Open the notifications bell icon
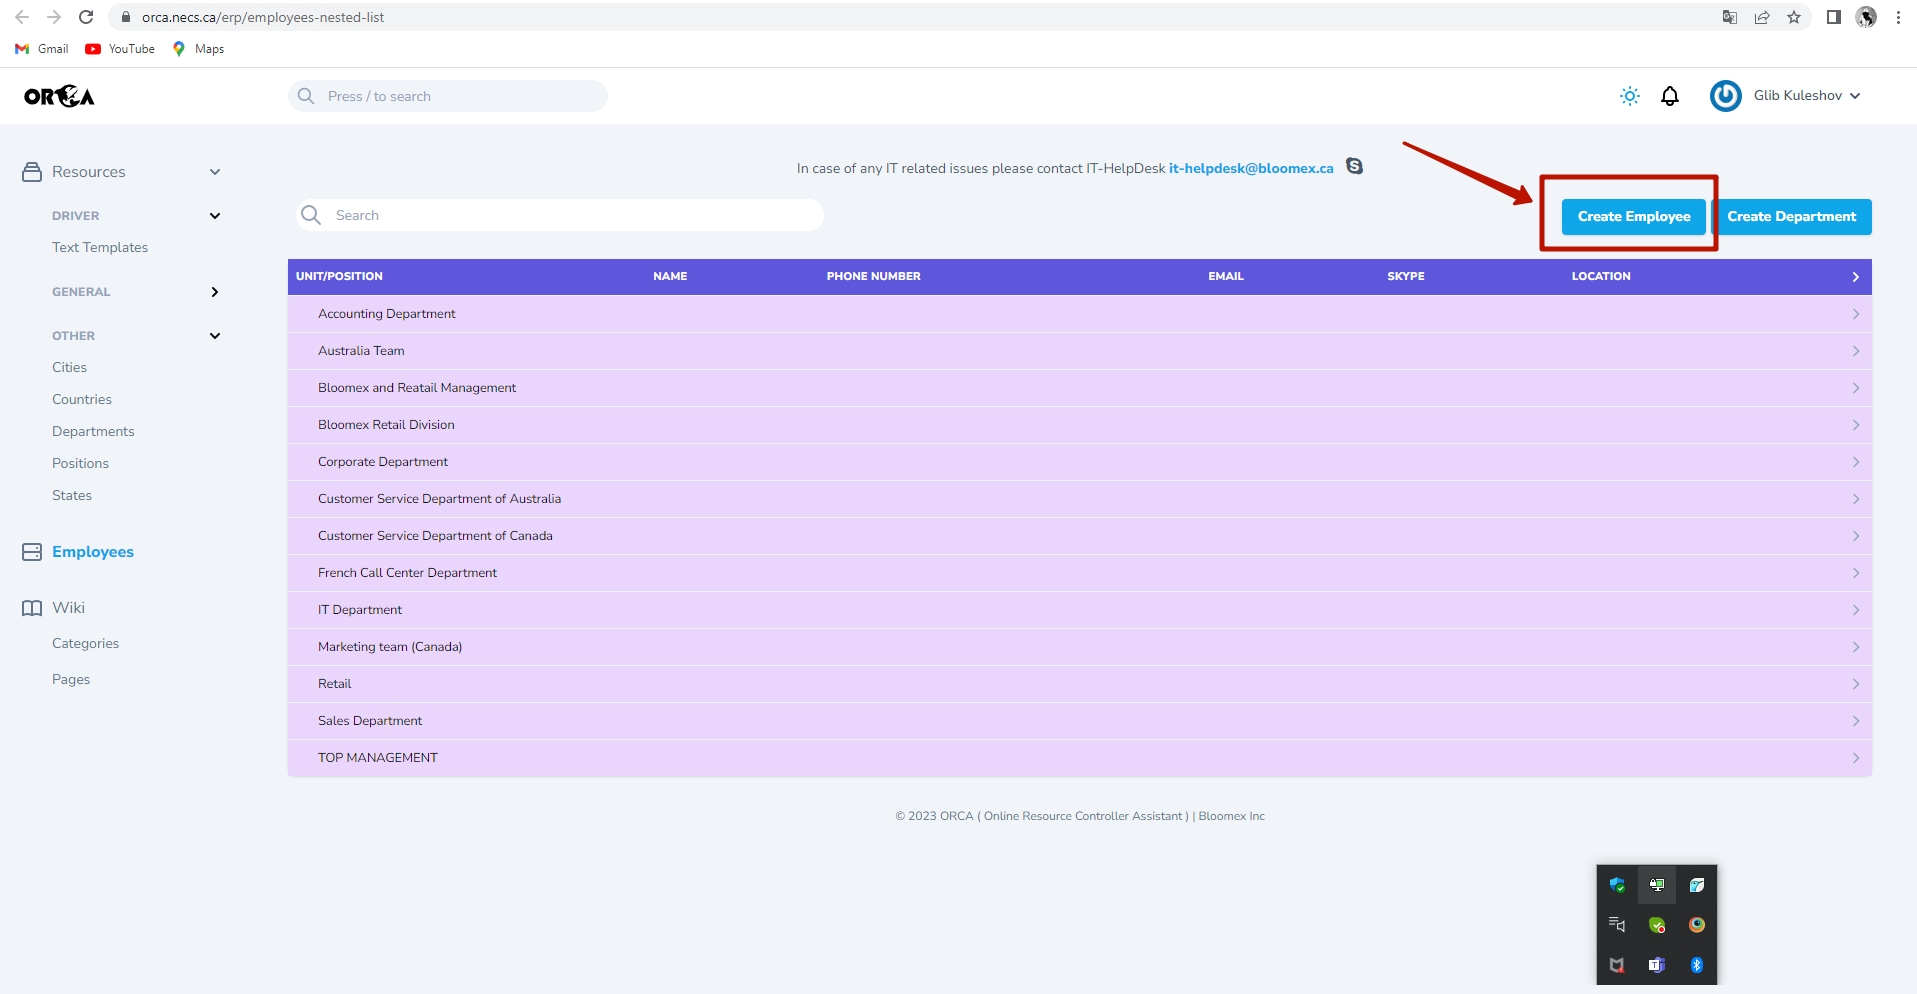This screenshot has width=1917, height=994. pyautogui.click(x=1670, y=96)
